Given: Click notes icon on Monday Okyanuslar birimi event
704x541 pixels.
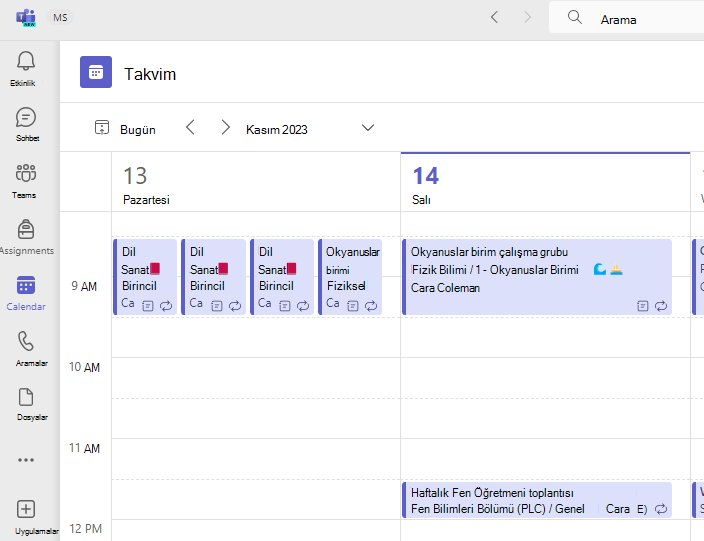Looking at the screenshot, I should [353, 306].
